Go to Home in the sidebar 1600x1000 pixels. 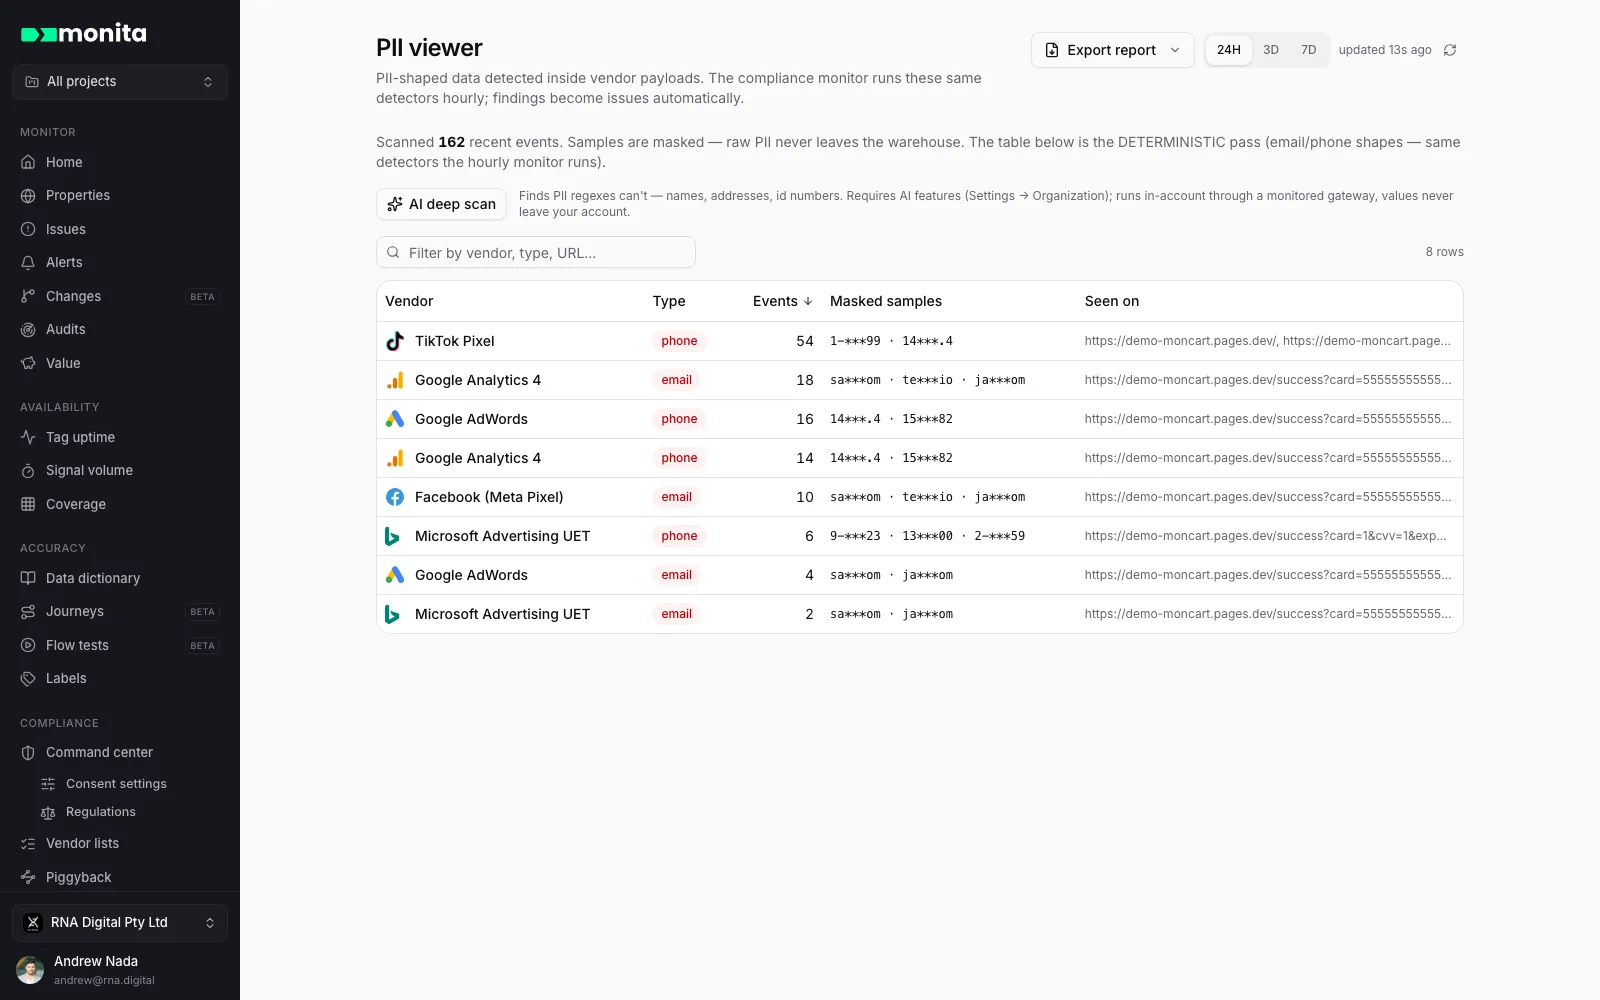click(x=120, y=162)
